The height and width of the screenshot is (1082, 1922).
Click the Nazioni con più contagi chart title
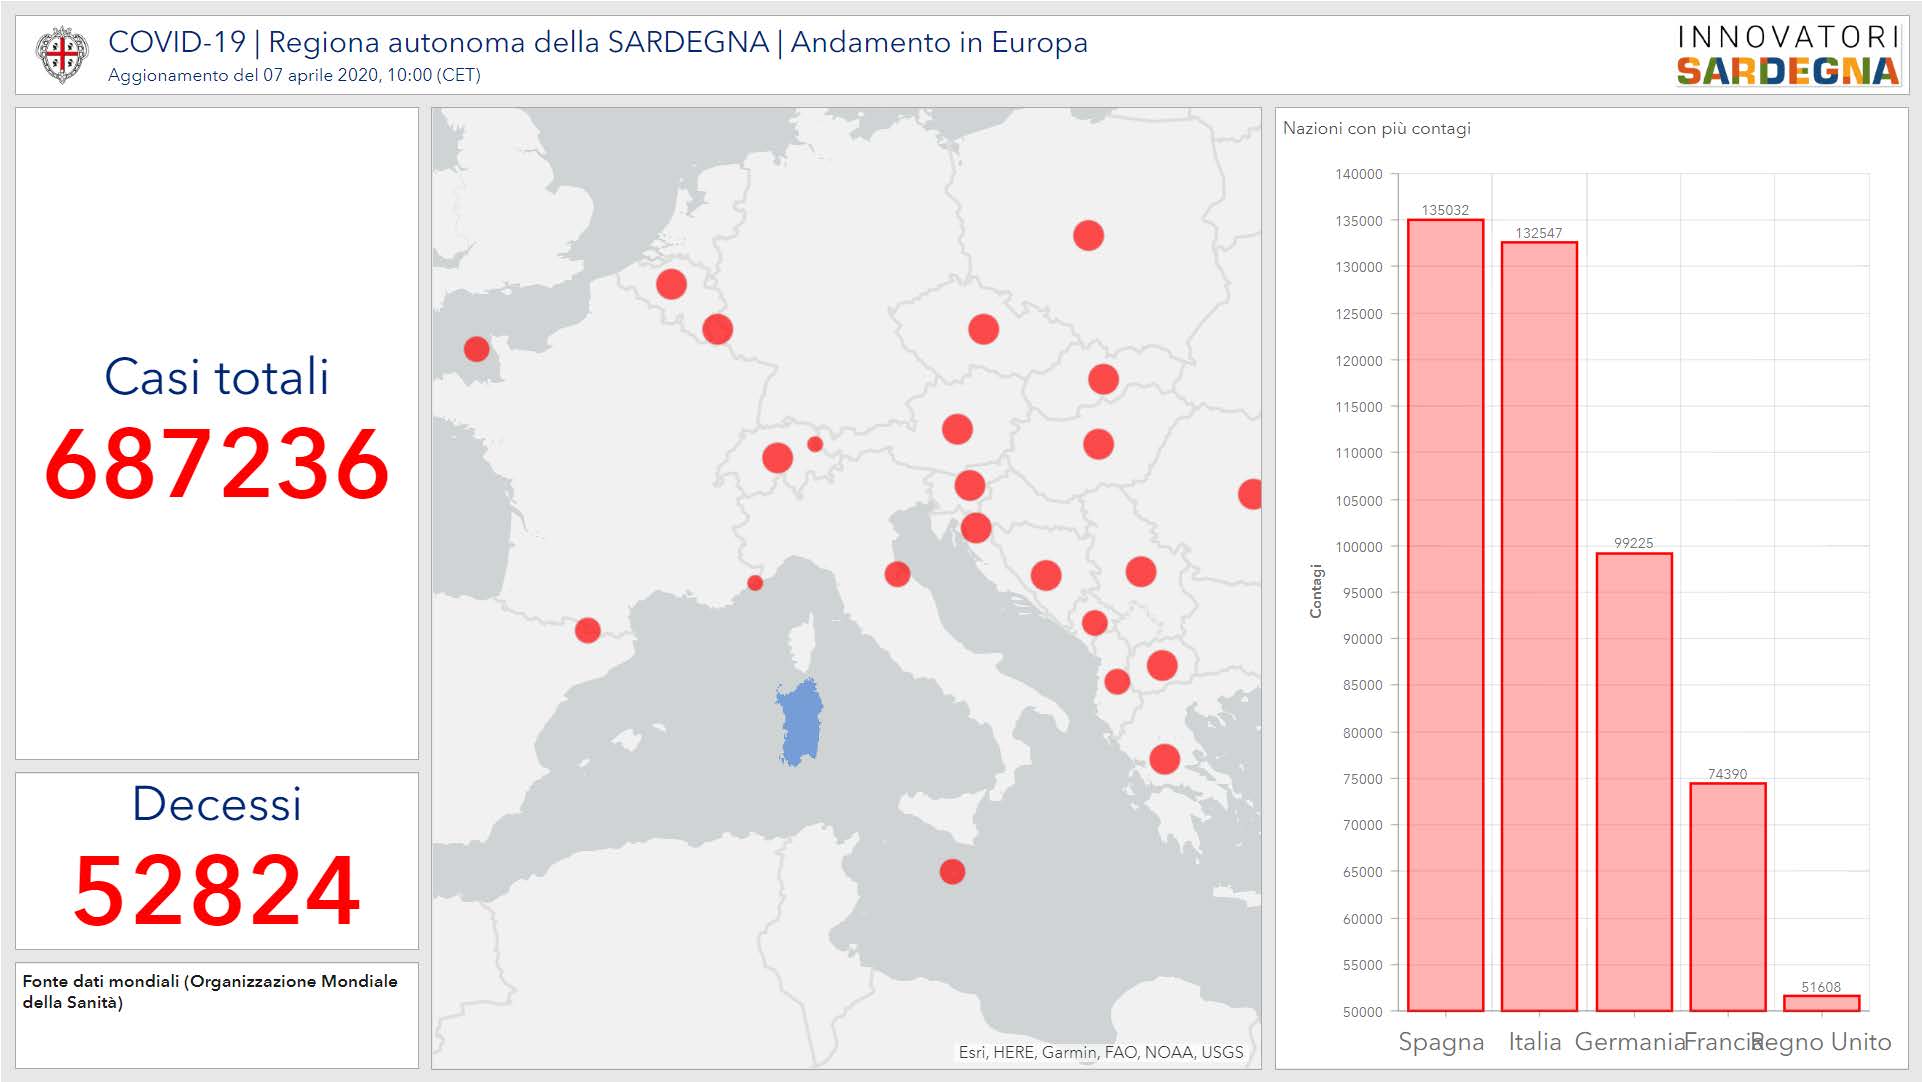1376,128
